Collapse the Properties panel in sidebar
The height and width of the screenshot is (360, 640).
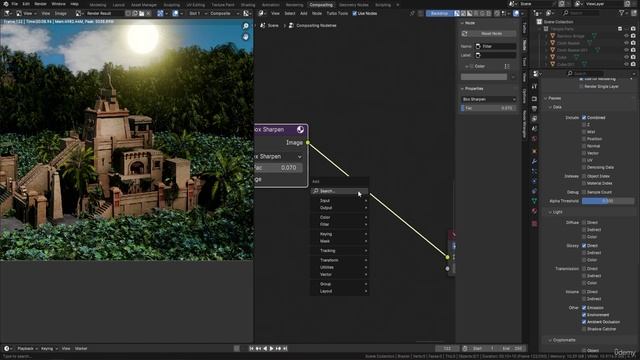click(472, 89)
